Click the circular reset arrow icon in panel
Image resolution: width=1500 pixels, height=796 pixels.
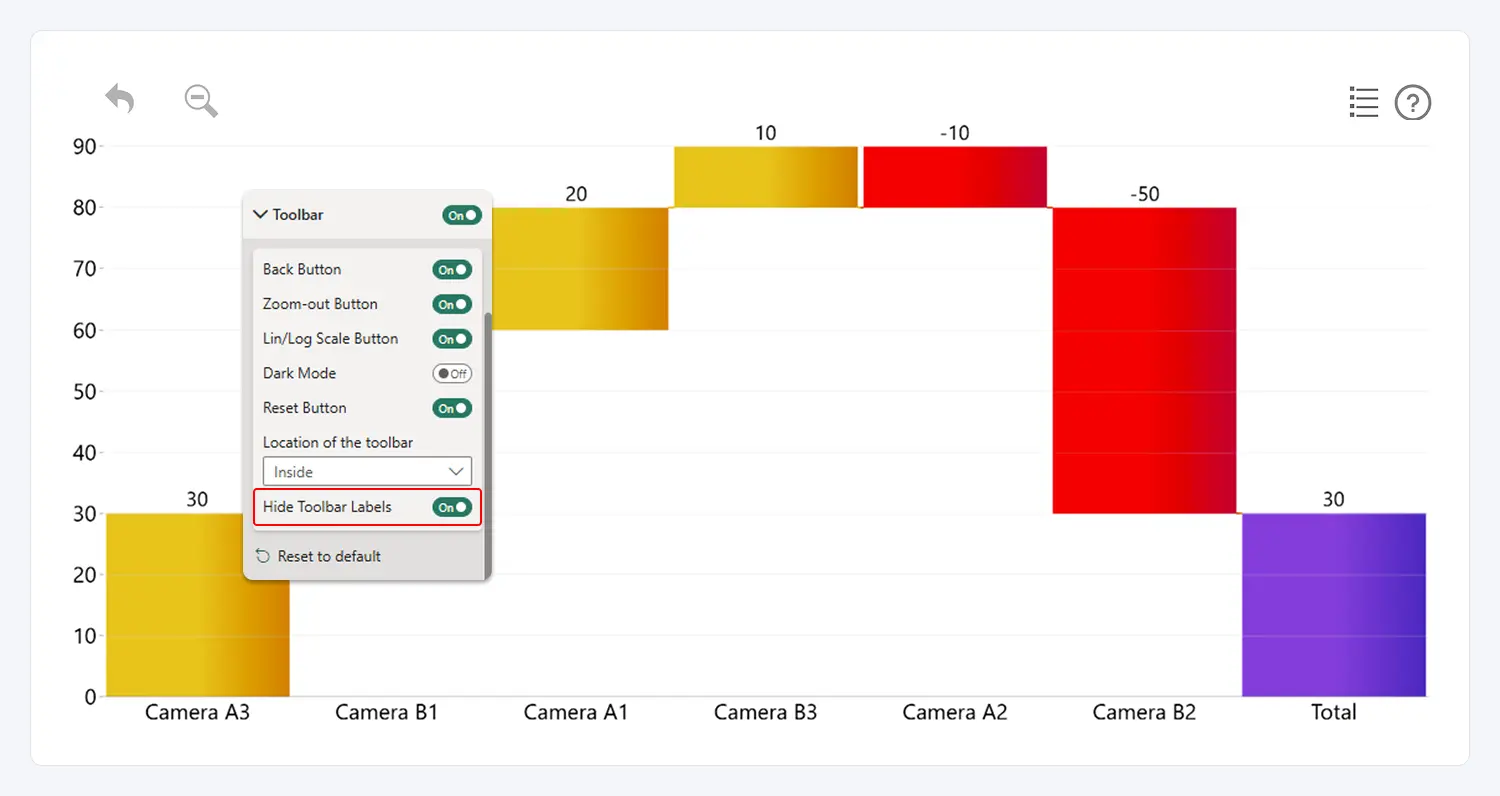[262, 556]
